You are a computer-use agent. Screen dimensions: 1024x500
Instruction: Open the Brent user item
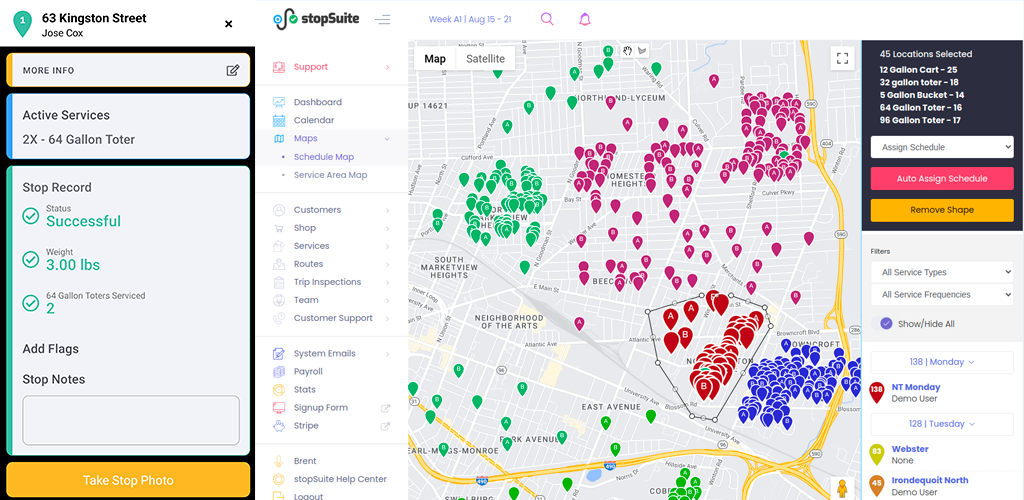[x=305, y=461]
